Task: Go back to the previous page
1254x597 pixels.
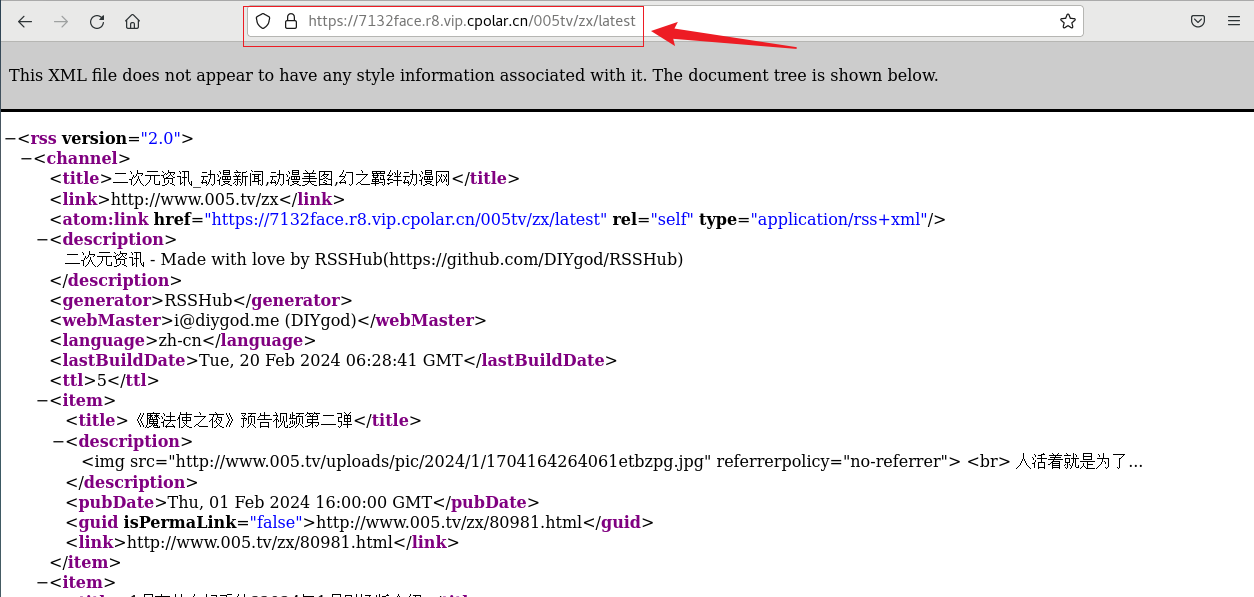Action: (x=25, y=21)
